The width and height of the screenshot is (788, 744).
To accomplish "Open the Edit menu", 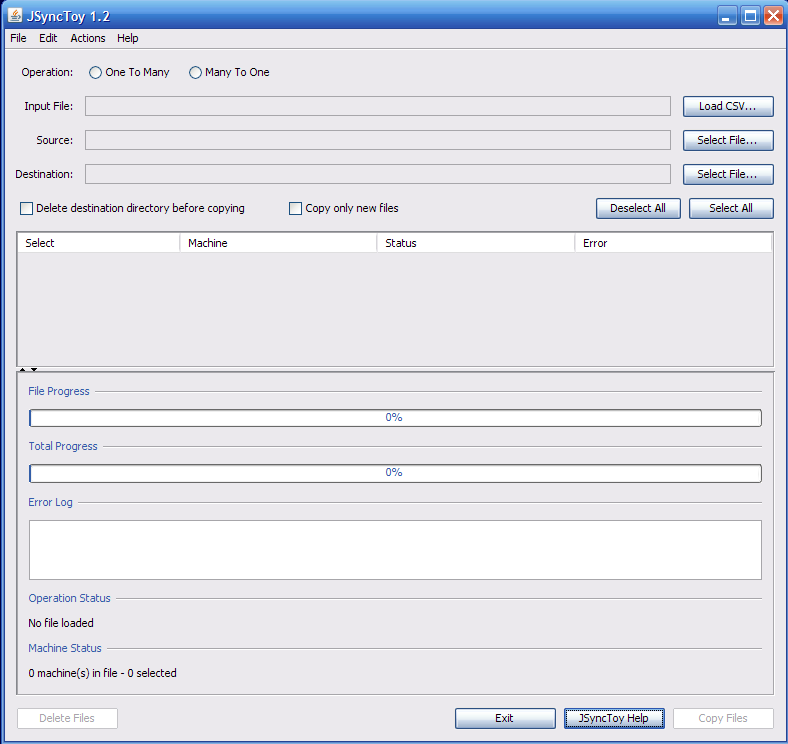I will click(48, 38).
